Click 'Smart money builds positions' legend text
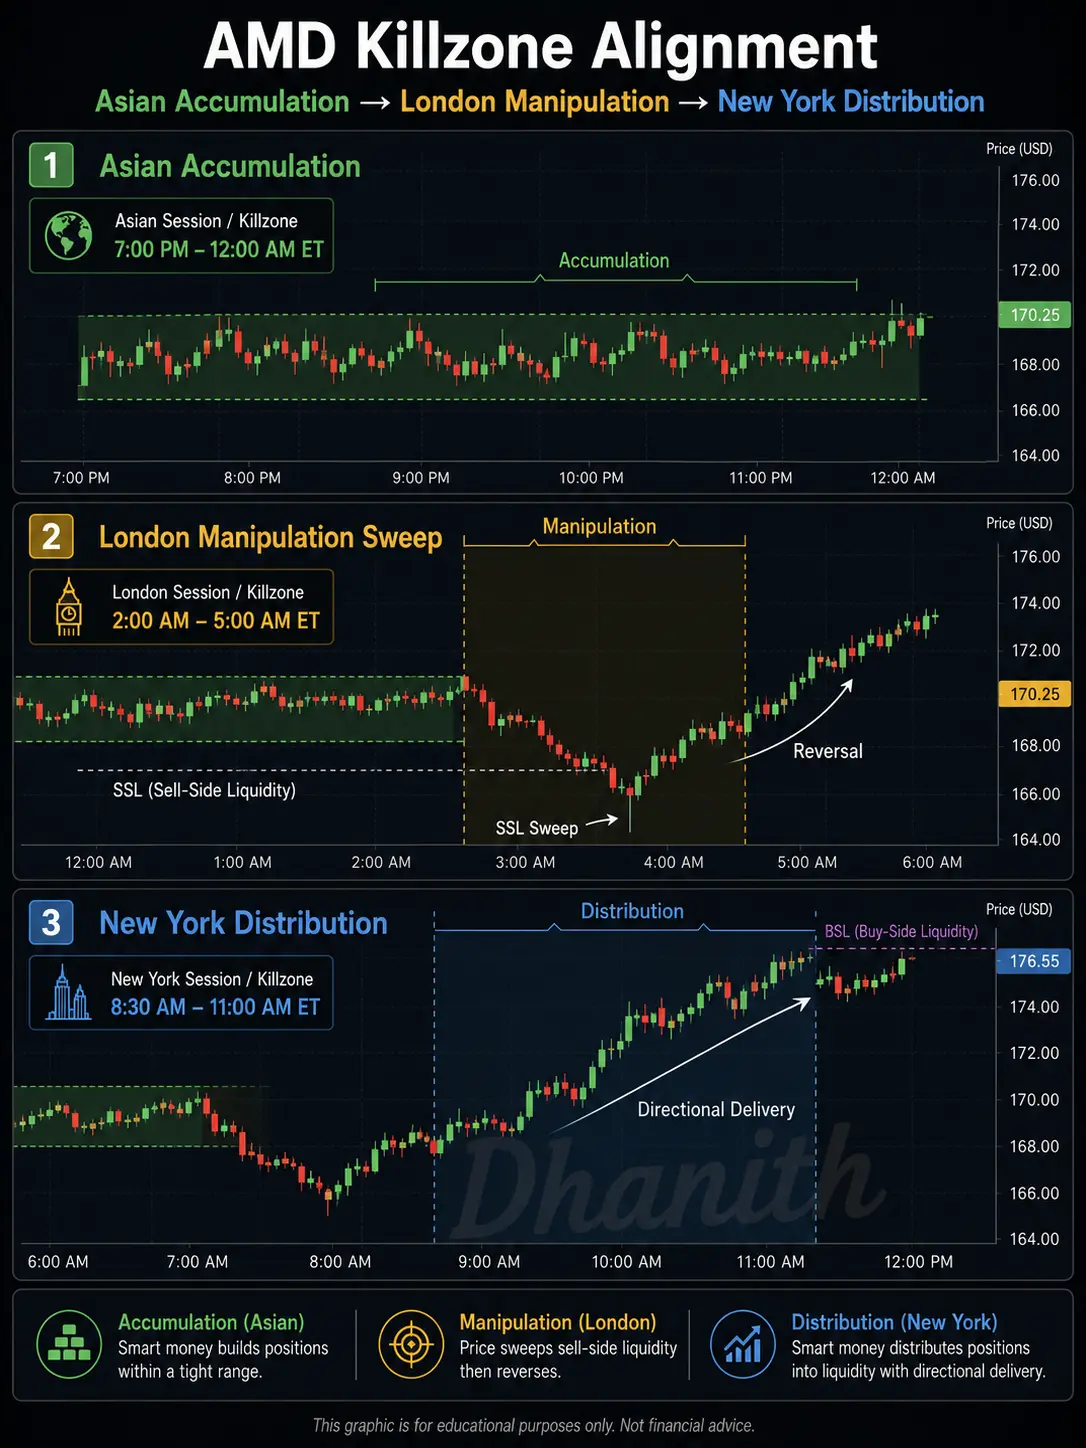The height and width of the screenshot is (1448, 1086). point(223,1348)
